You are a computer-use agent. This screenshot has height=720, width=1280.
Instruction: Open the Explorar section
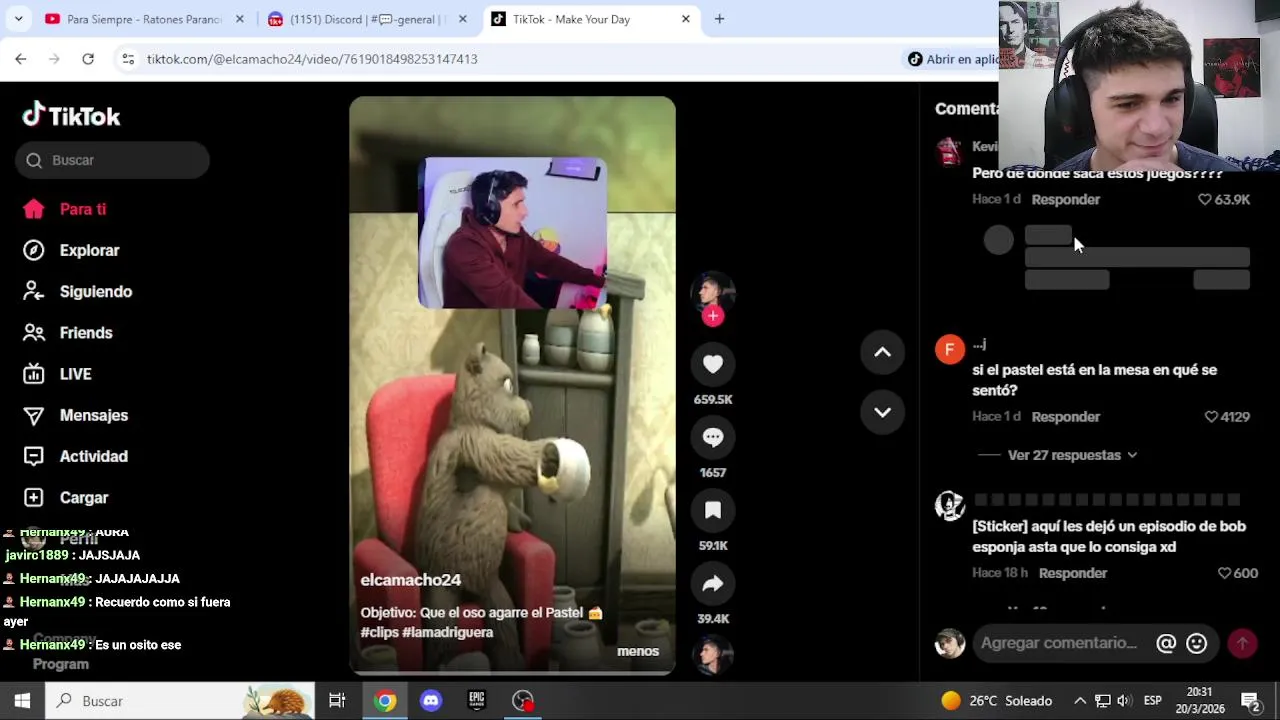point(72,250)
